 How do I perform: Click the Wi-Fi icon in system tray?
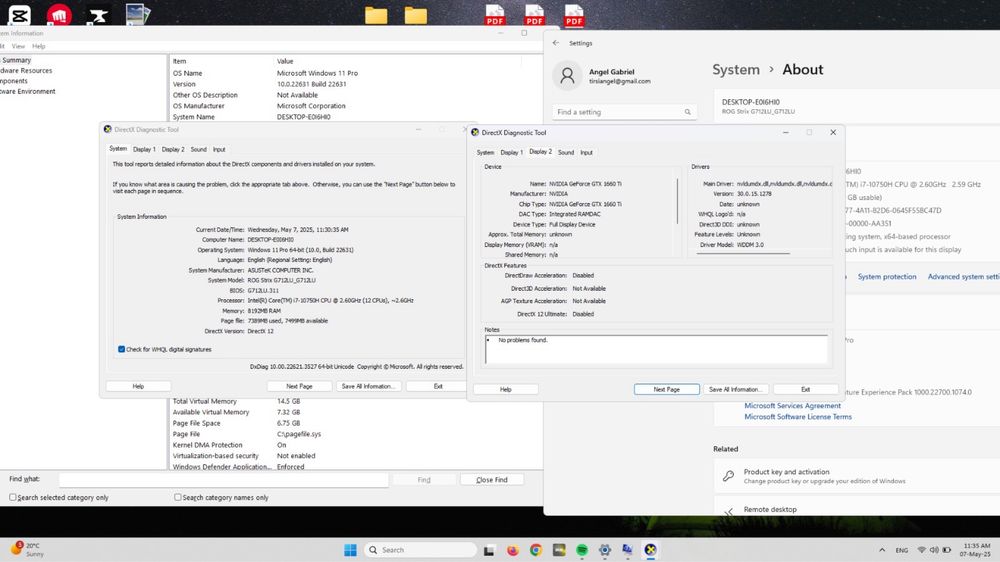[x=922, y=550]
